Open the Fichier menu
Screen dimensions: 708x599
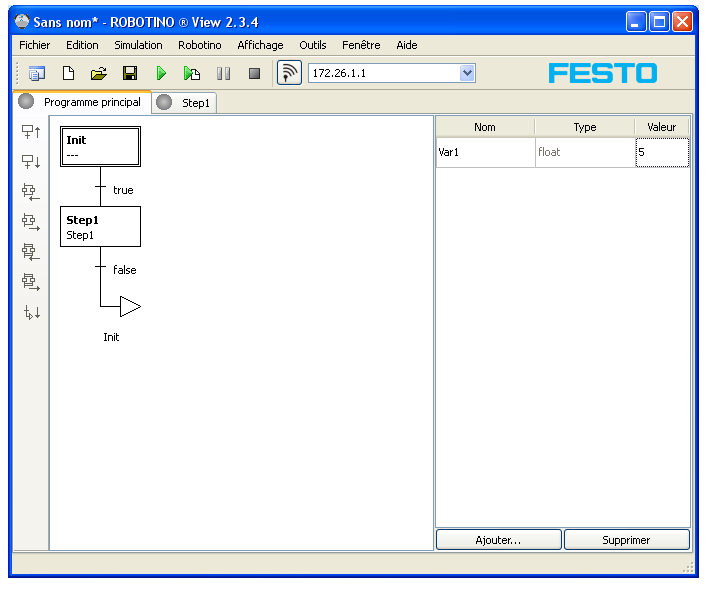34,45
